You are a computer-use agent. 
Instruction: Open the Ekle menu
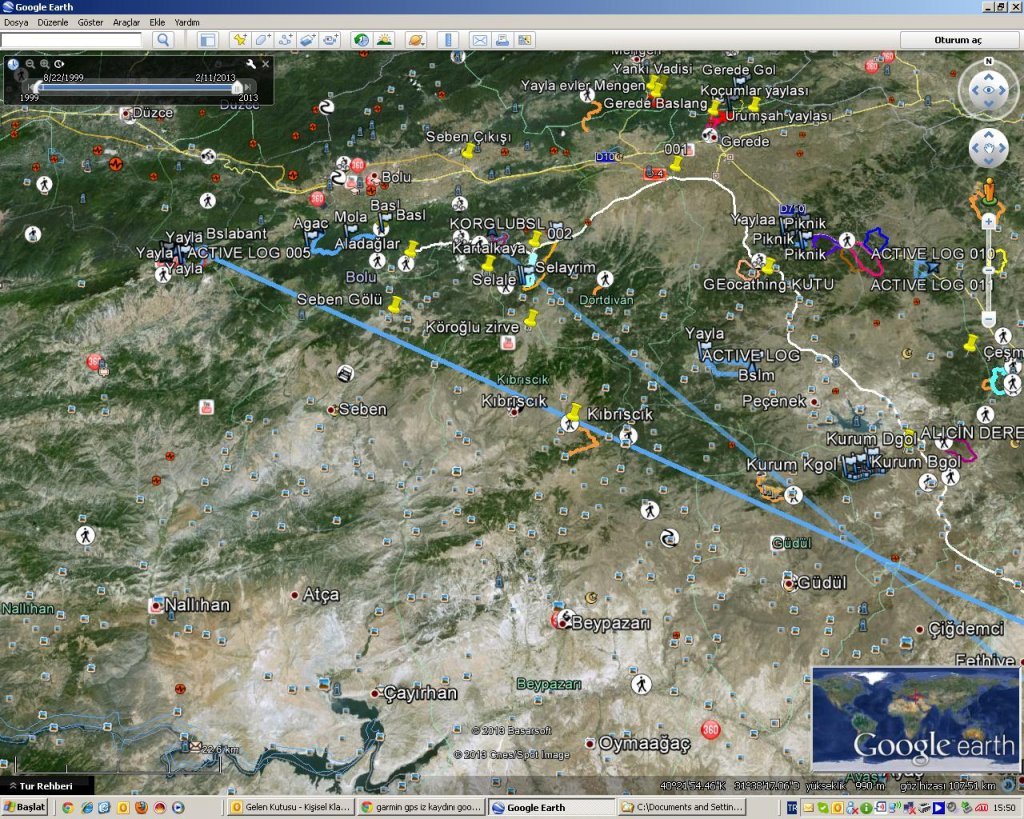[157, 22]
